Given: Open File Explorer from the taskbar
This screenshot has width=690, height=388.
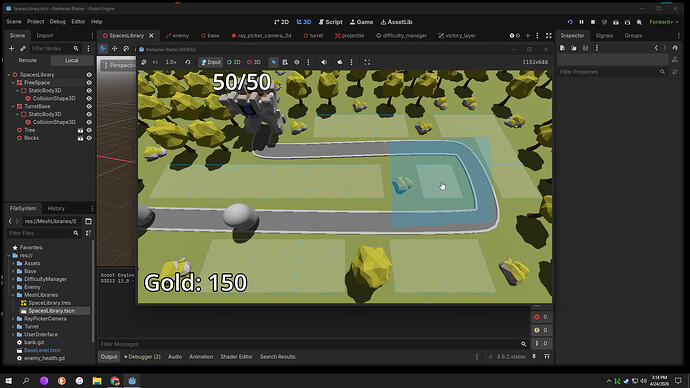Looking at the screenshot, I should (x=97, y=381).
